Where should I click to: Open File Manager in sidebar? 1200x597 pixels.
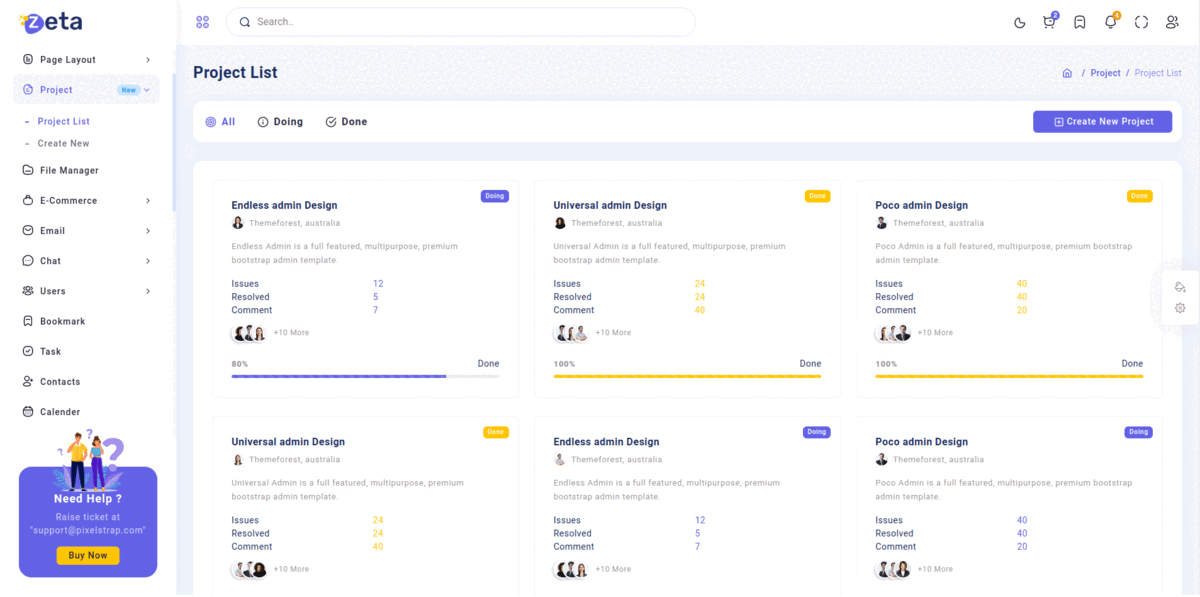69,170
